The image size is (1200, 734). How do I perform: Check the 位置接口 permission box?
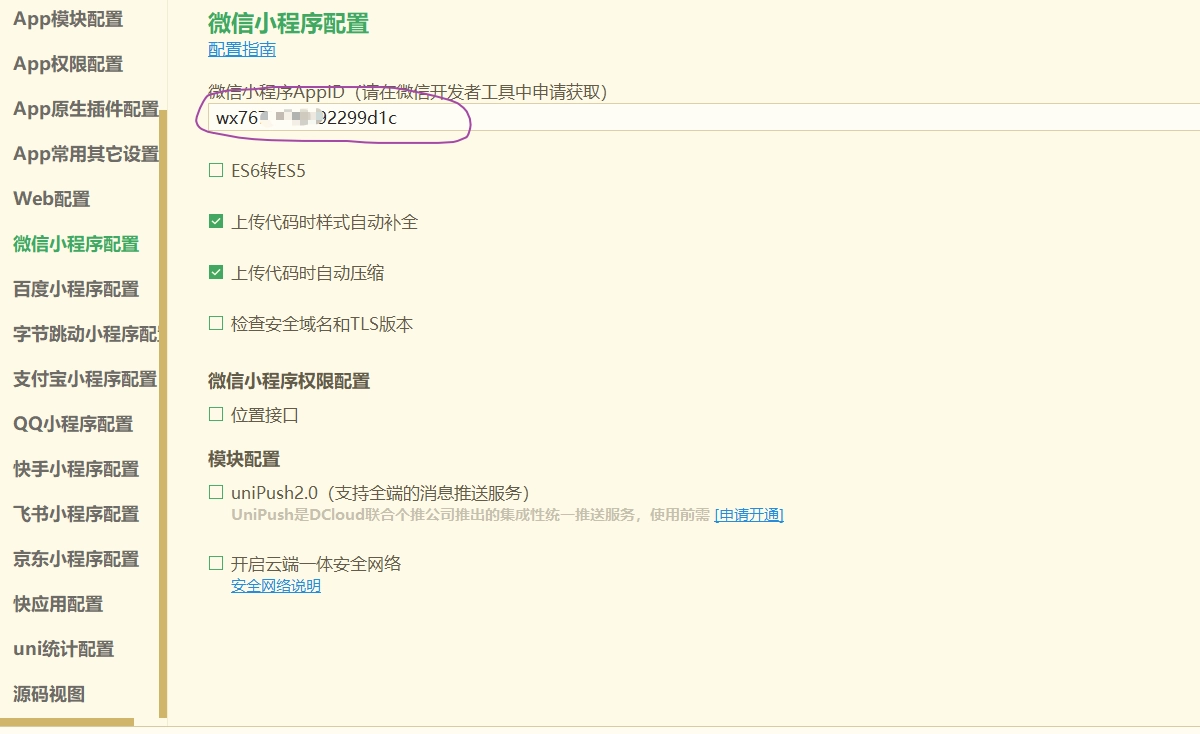click(x=216, y=414)
